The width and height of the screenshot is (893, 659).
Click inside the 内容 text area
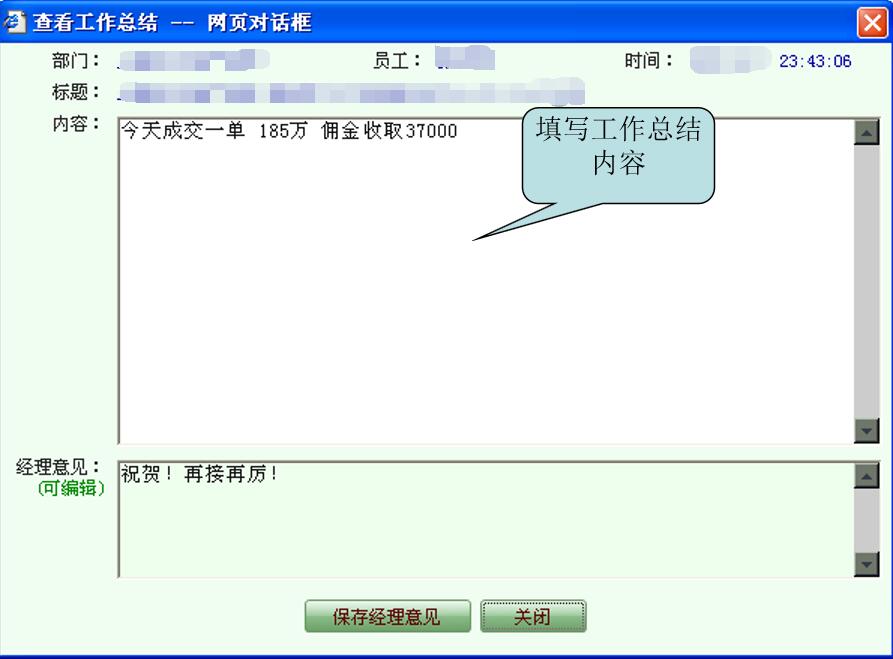486,281
